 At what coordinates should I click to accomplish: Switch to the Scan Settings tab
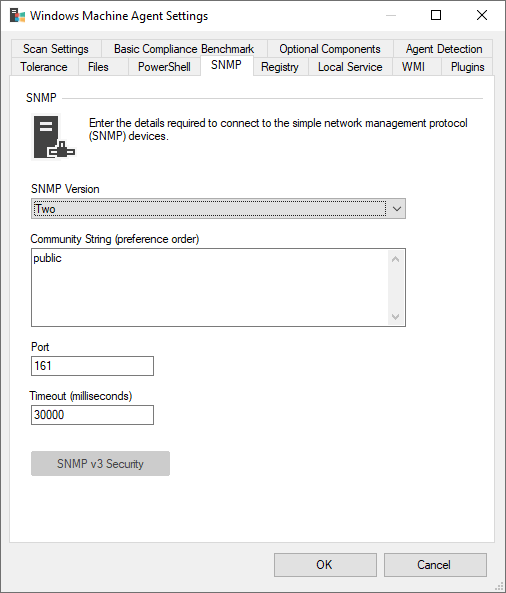point(56,49)
